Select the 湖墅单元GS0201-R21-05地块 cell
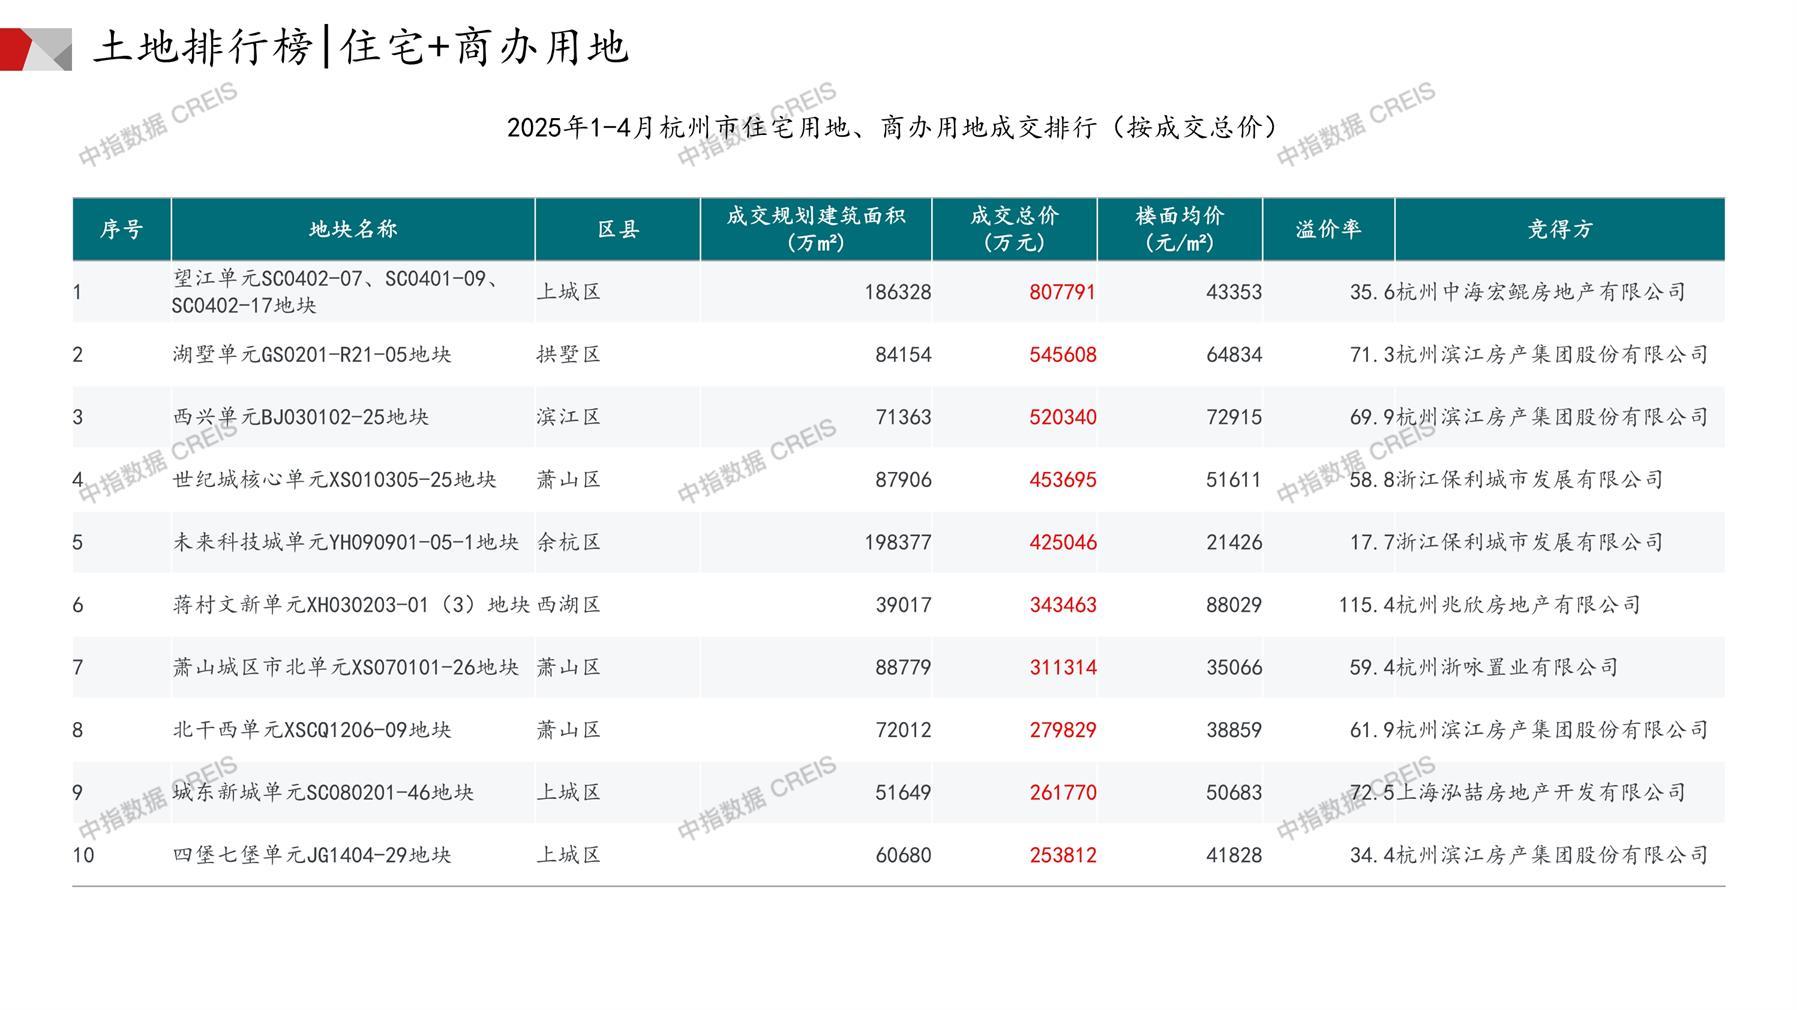 312,355
